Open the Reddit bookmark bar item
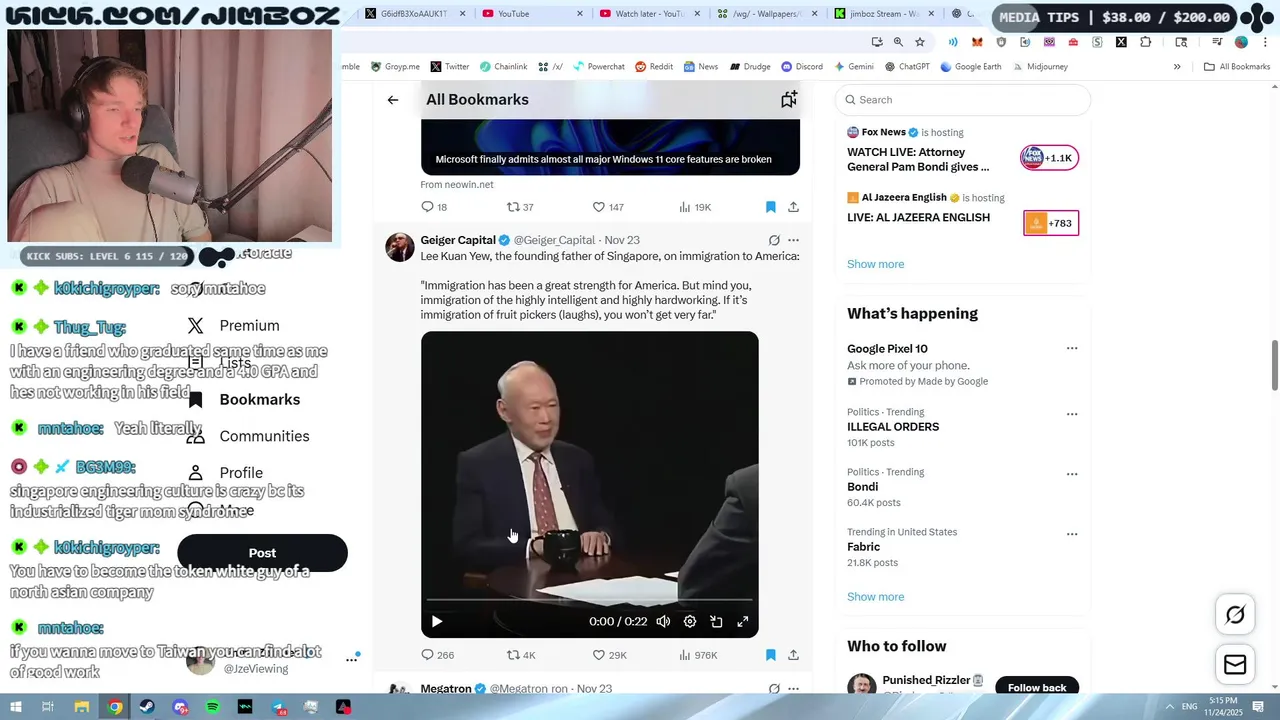 point(654,67)
